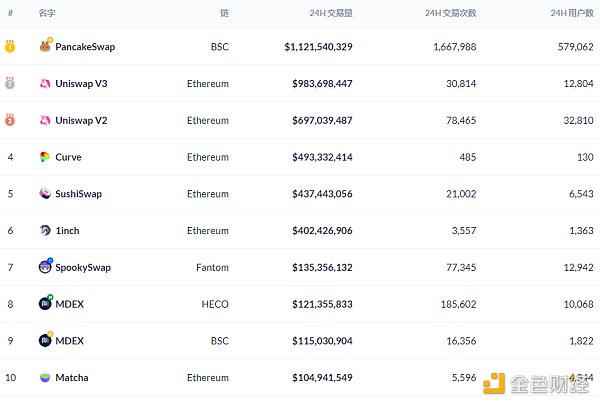Click the HECO MDEX logo icon

tap(45, 304)
